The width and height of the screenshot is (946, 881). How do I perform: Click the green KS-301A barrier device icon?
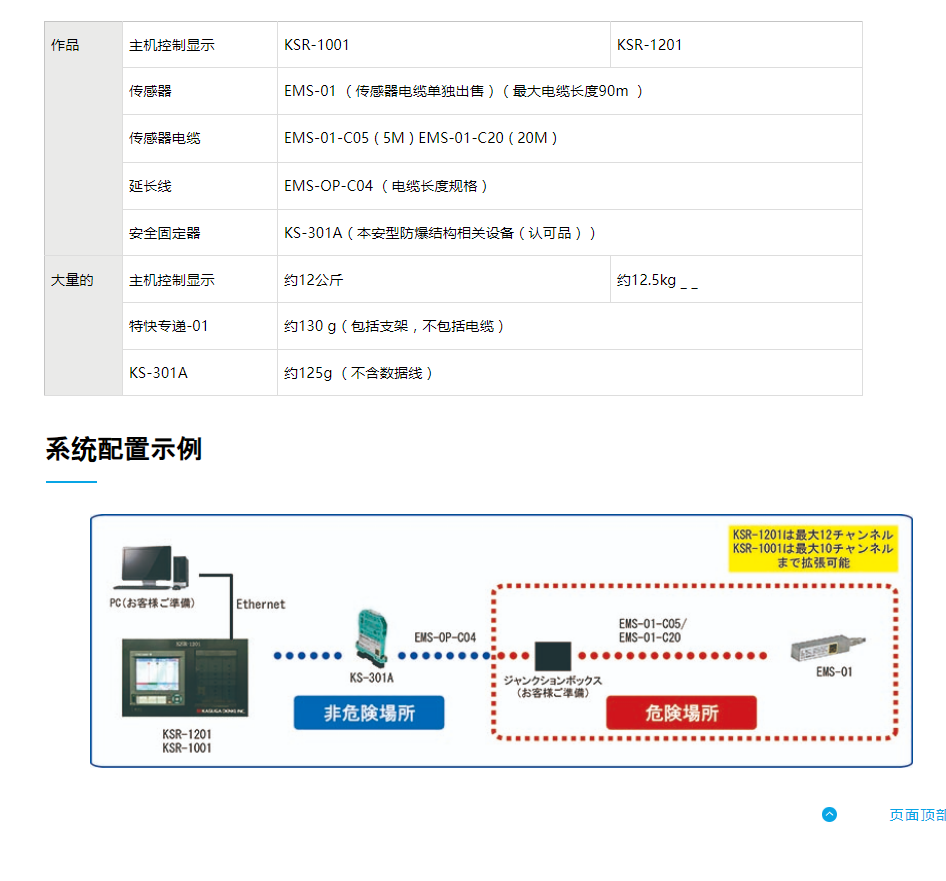click(x=369, y=639)
